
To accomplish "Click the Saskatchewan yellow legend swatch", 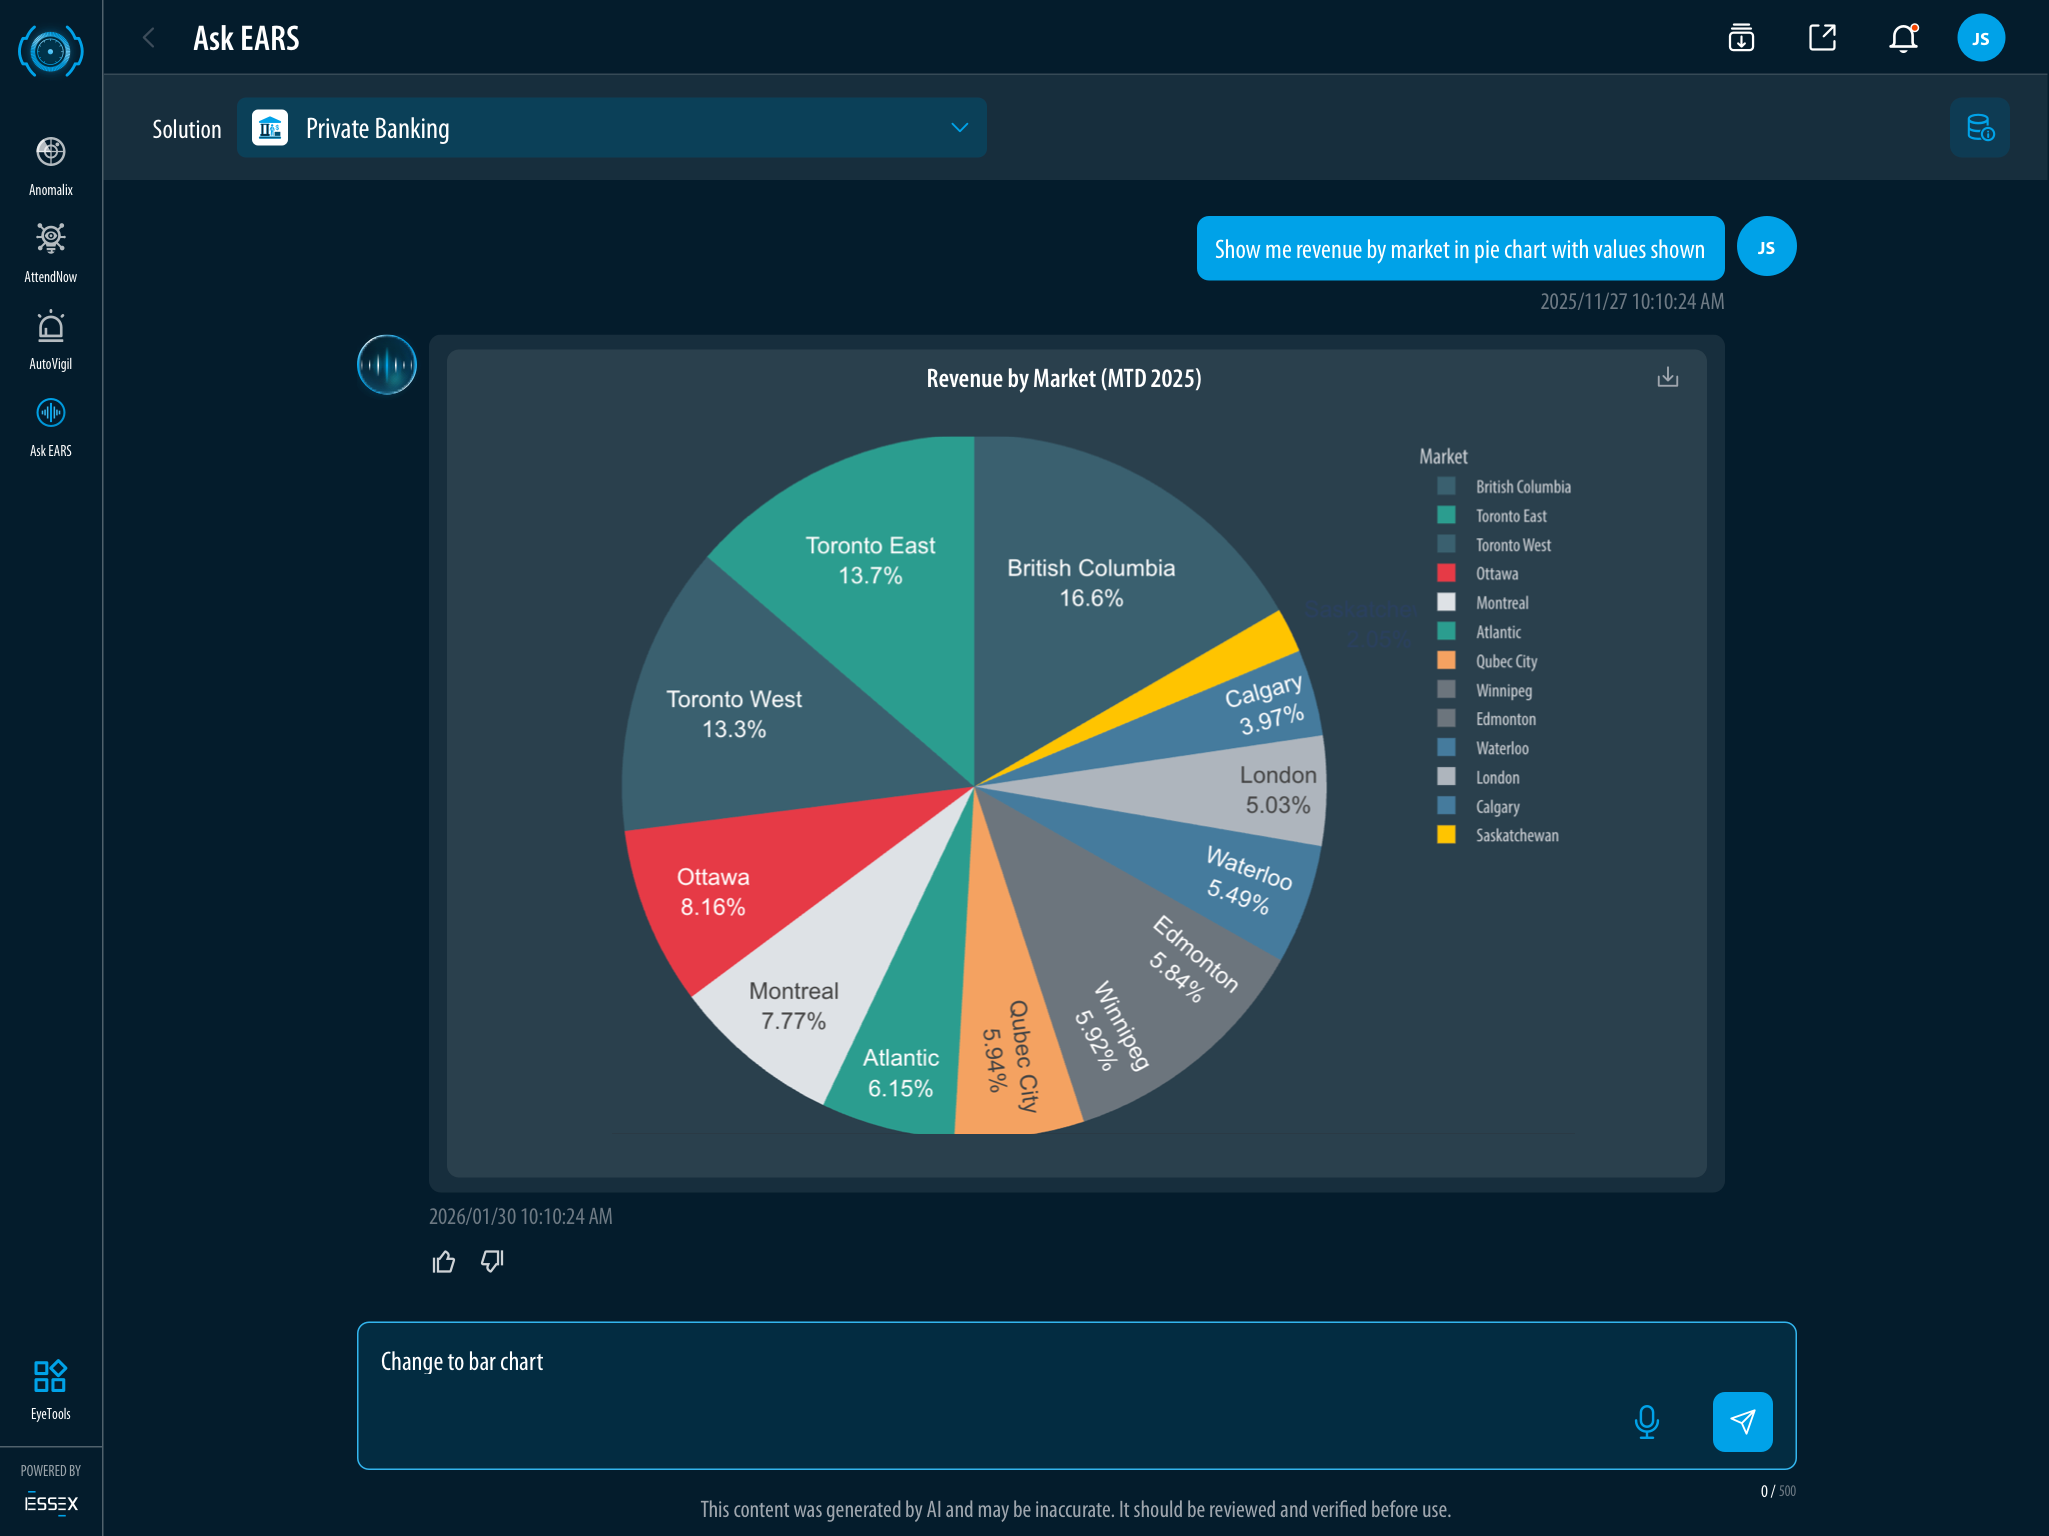I will pos(1446,835).
